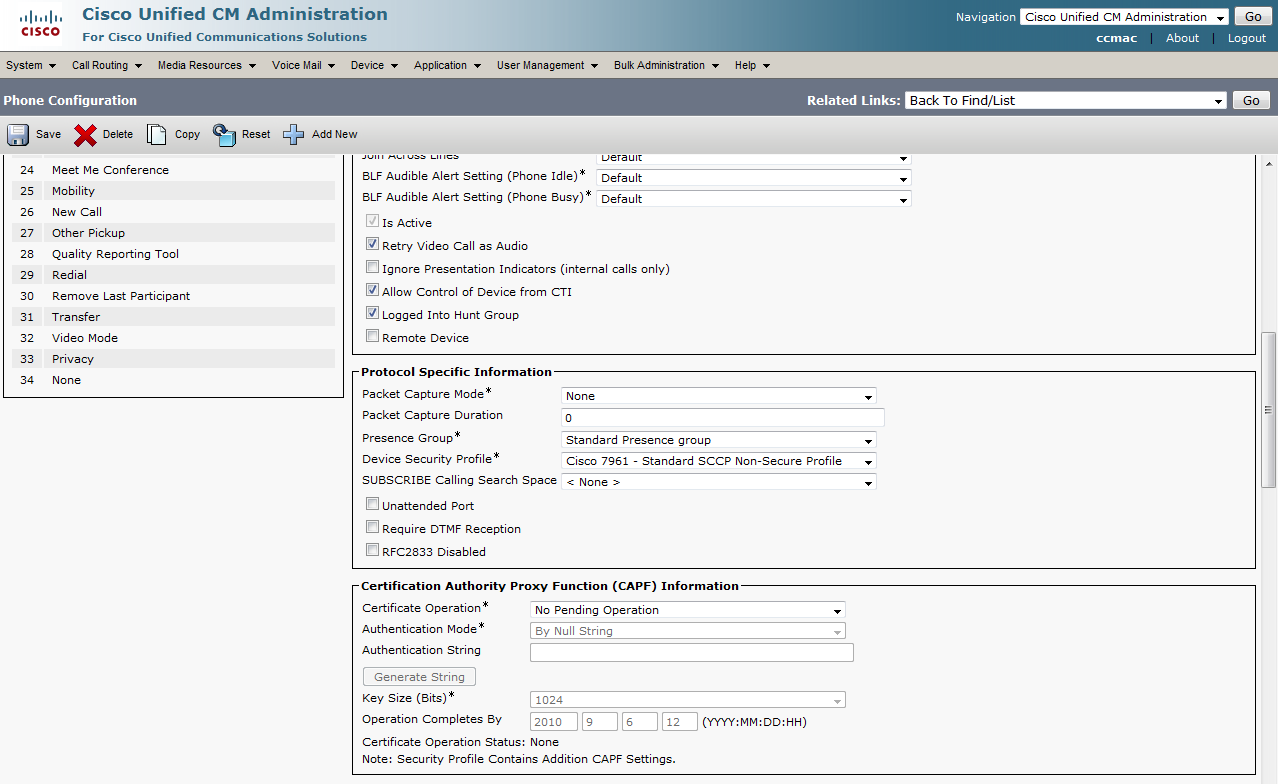Open the Certificate Operation dropdown
This screenshot has height=784, width=1280.
[687, 610]
